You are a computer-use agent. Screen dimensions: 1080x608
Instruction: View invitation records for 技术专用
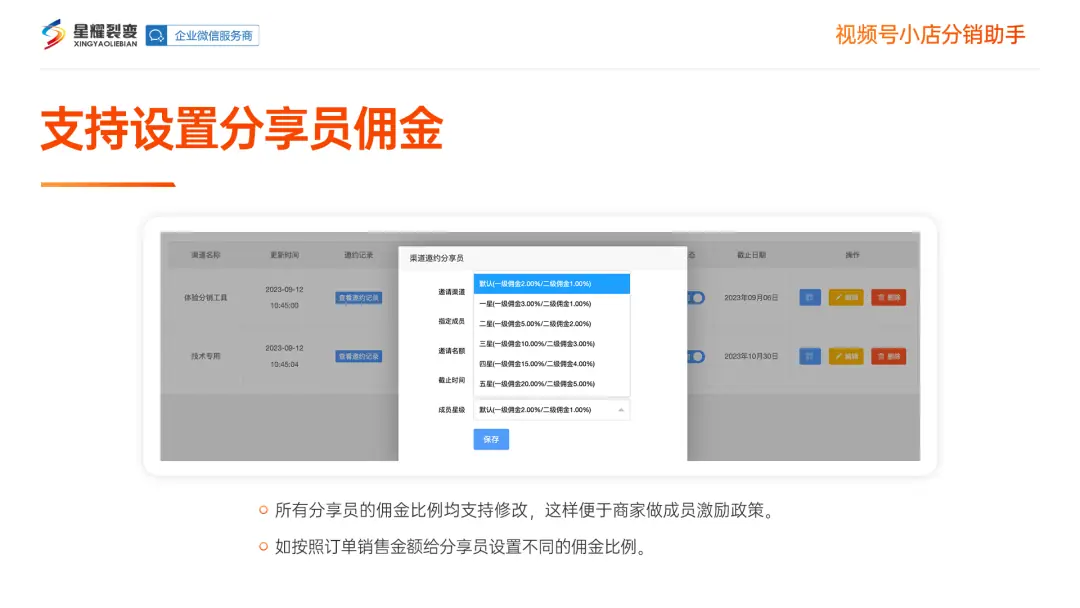(358, 356)
